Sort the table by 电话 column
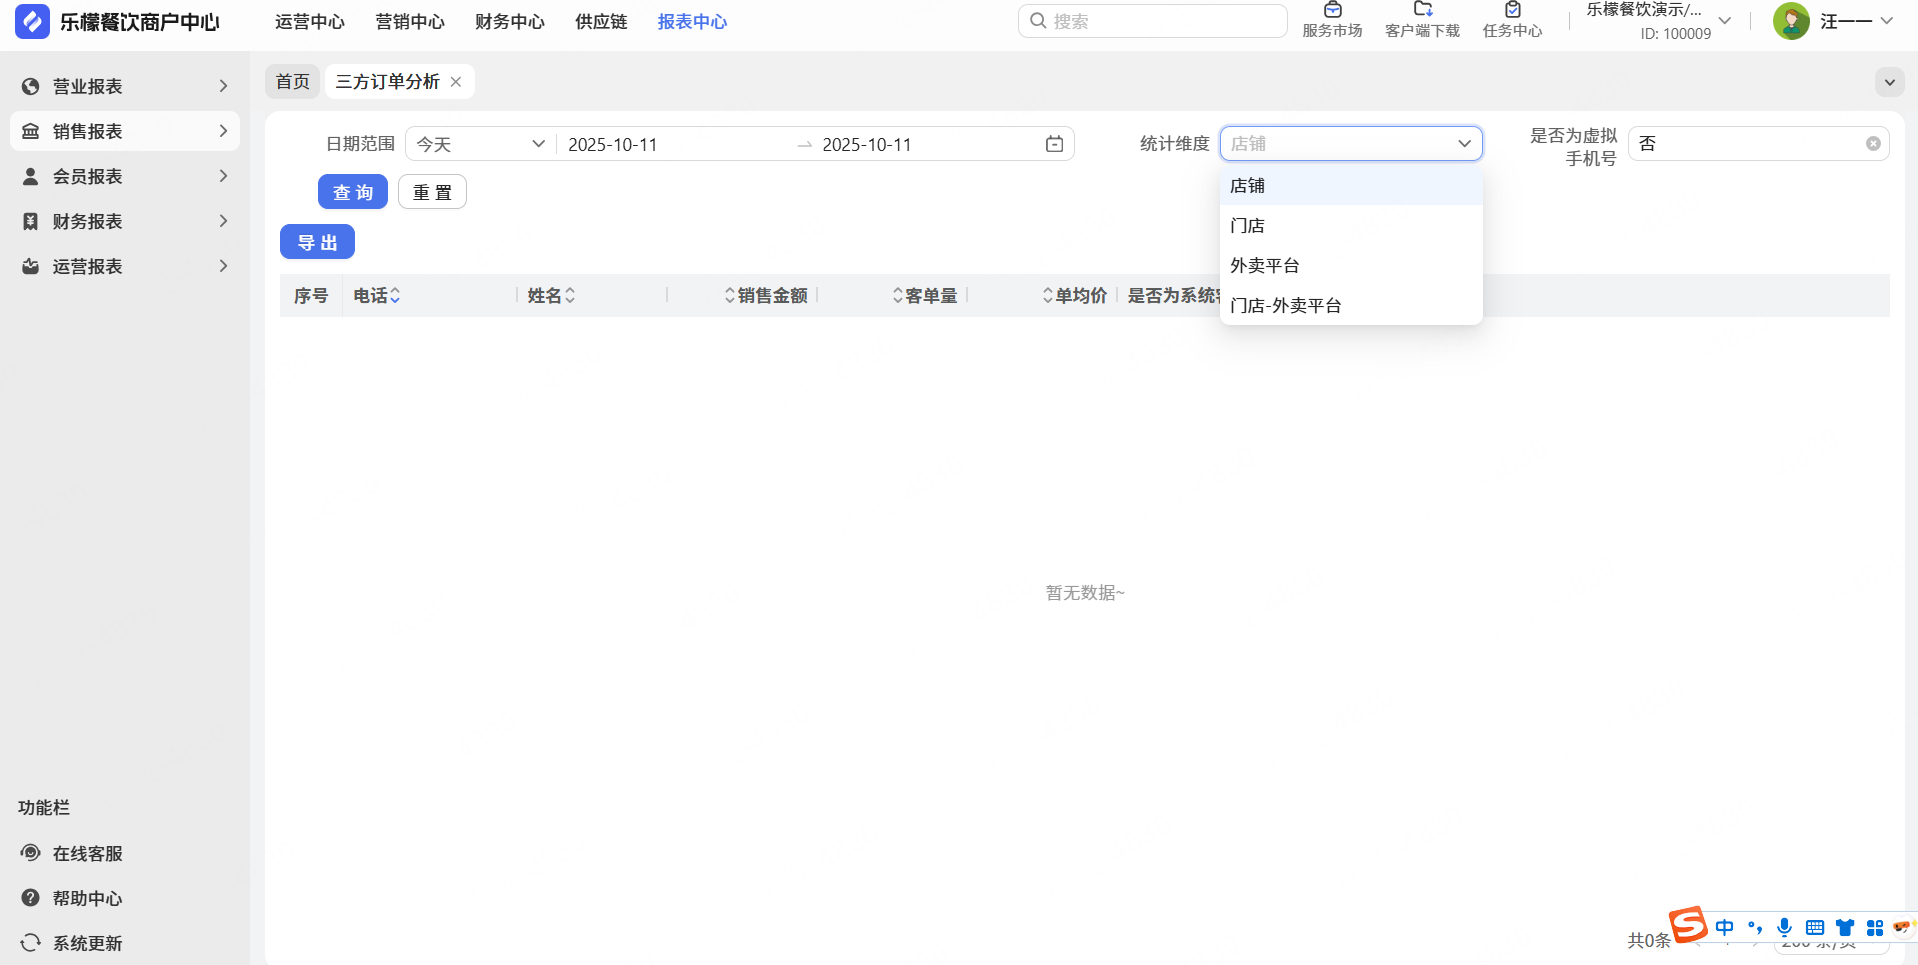The height and width of the screenshot is (965, 1918). tap(395, 296)
